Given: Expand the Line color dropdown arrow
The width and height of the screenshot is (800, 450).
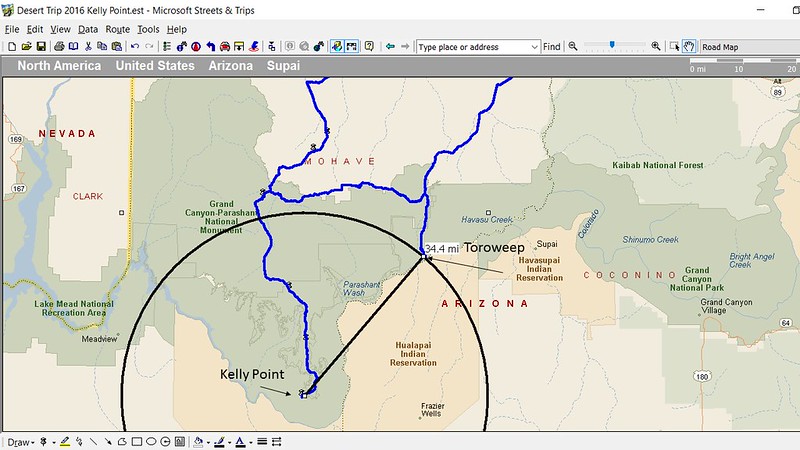Looking at the screenshot, I should click(230, 443).
